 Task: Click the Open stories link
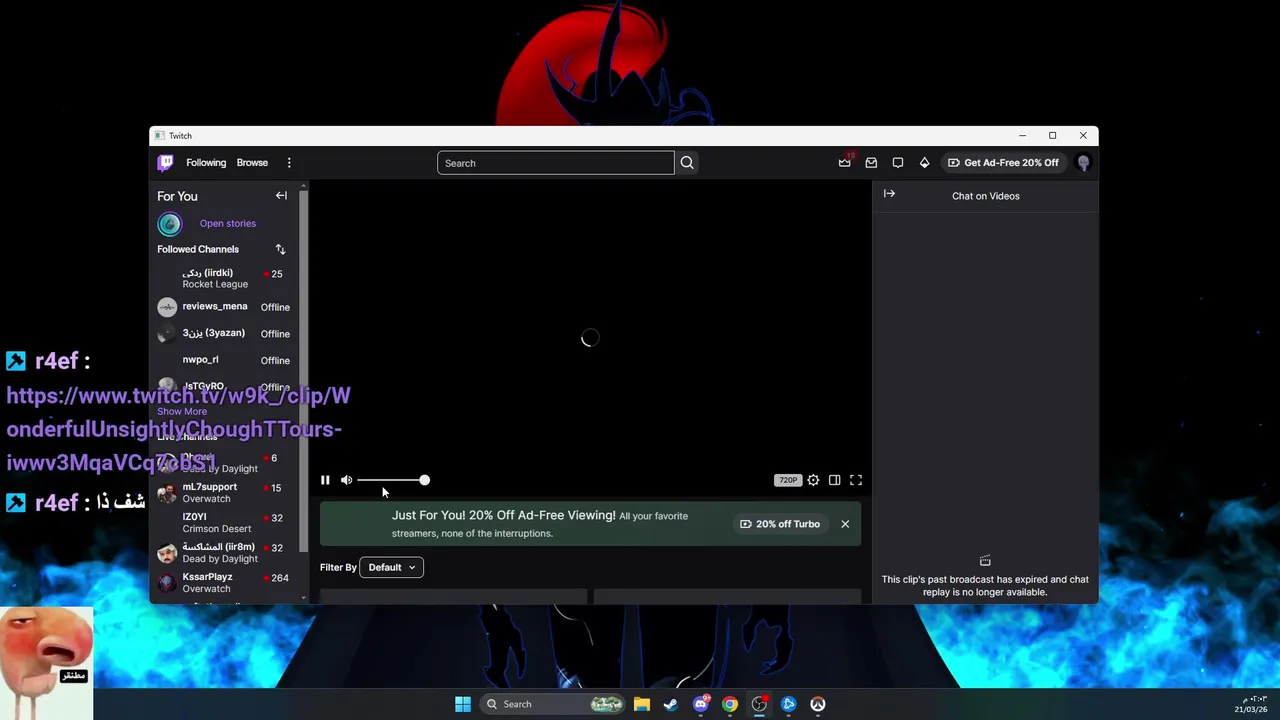(228, 224)
